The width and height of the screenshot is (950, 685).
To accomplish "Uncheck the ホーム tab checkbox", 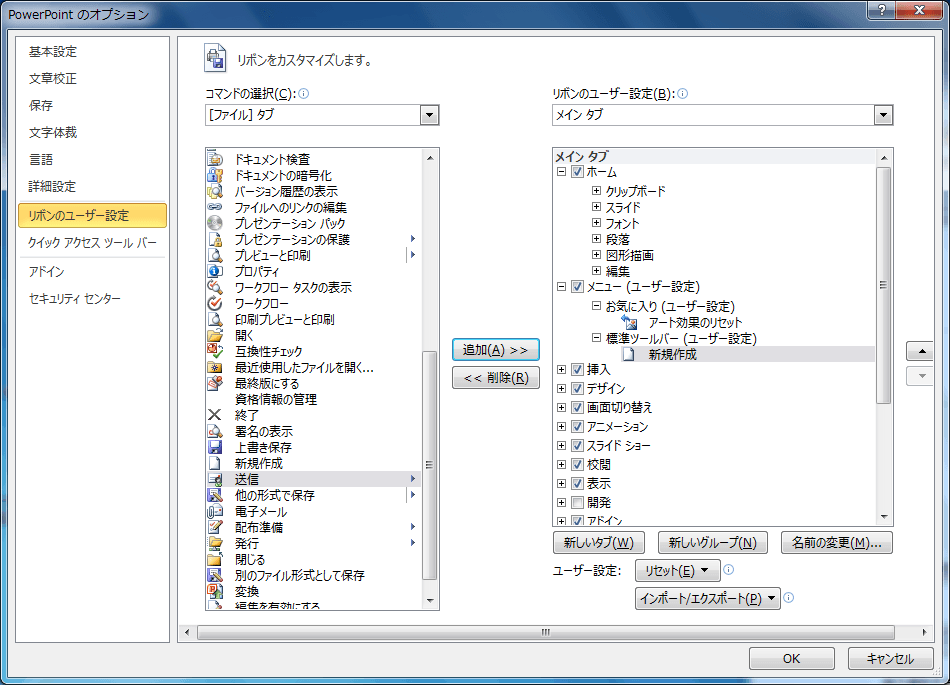I will [577, 172].
